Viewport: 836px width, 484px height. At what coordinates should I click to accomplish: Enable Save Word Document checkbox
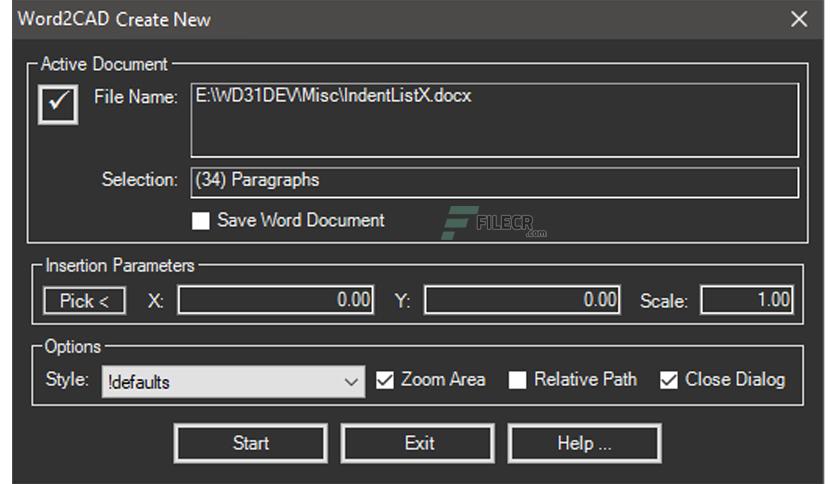pos(200,221)
